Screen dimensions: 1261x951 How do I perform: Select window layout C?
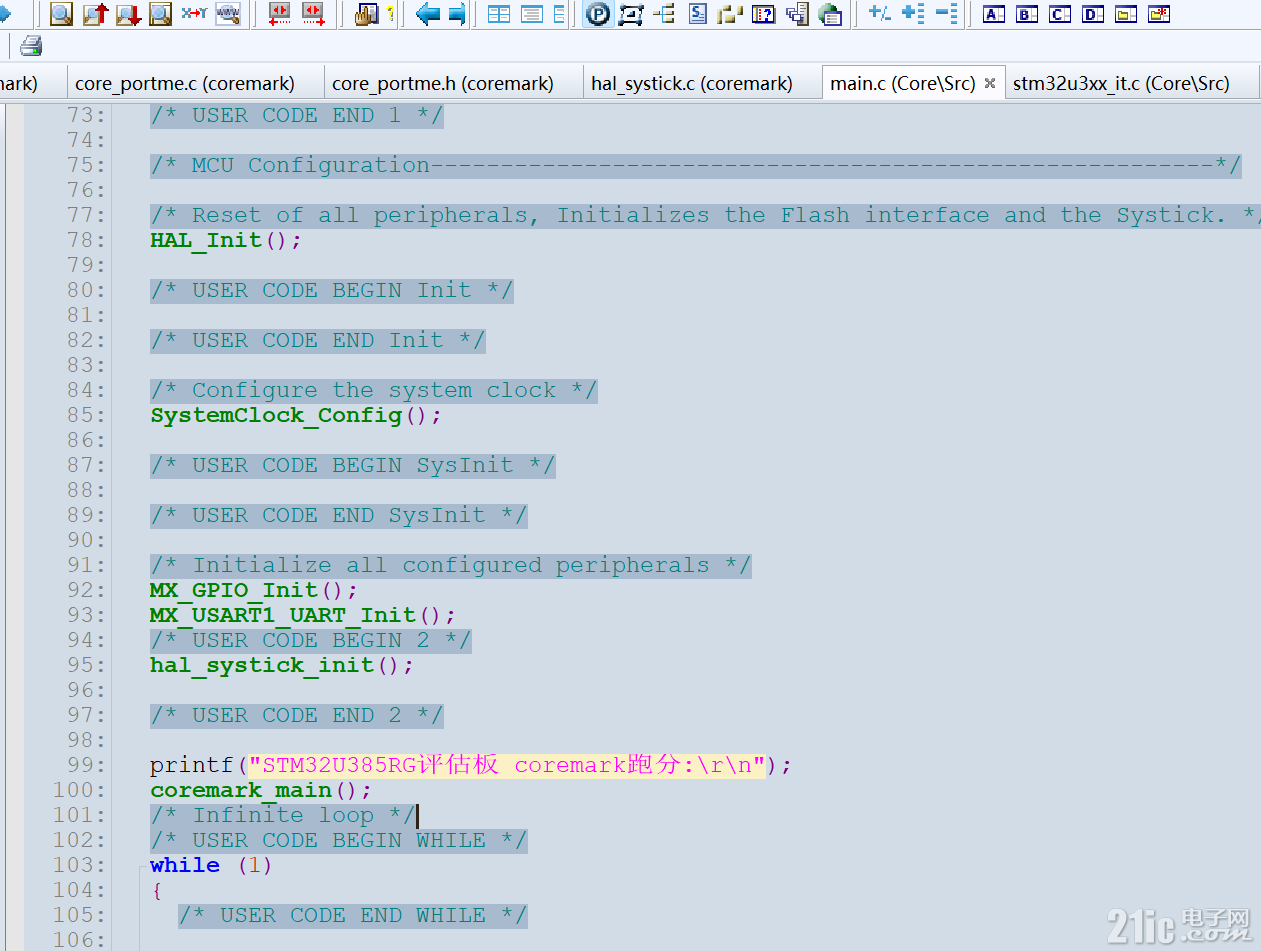[x=1060, y=14]
